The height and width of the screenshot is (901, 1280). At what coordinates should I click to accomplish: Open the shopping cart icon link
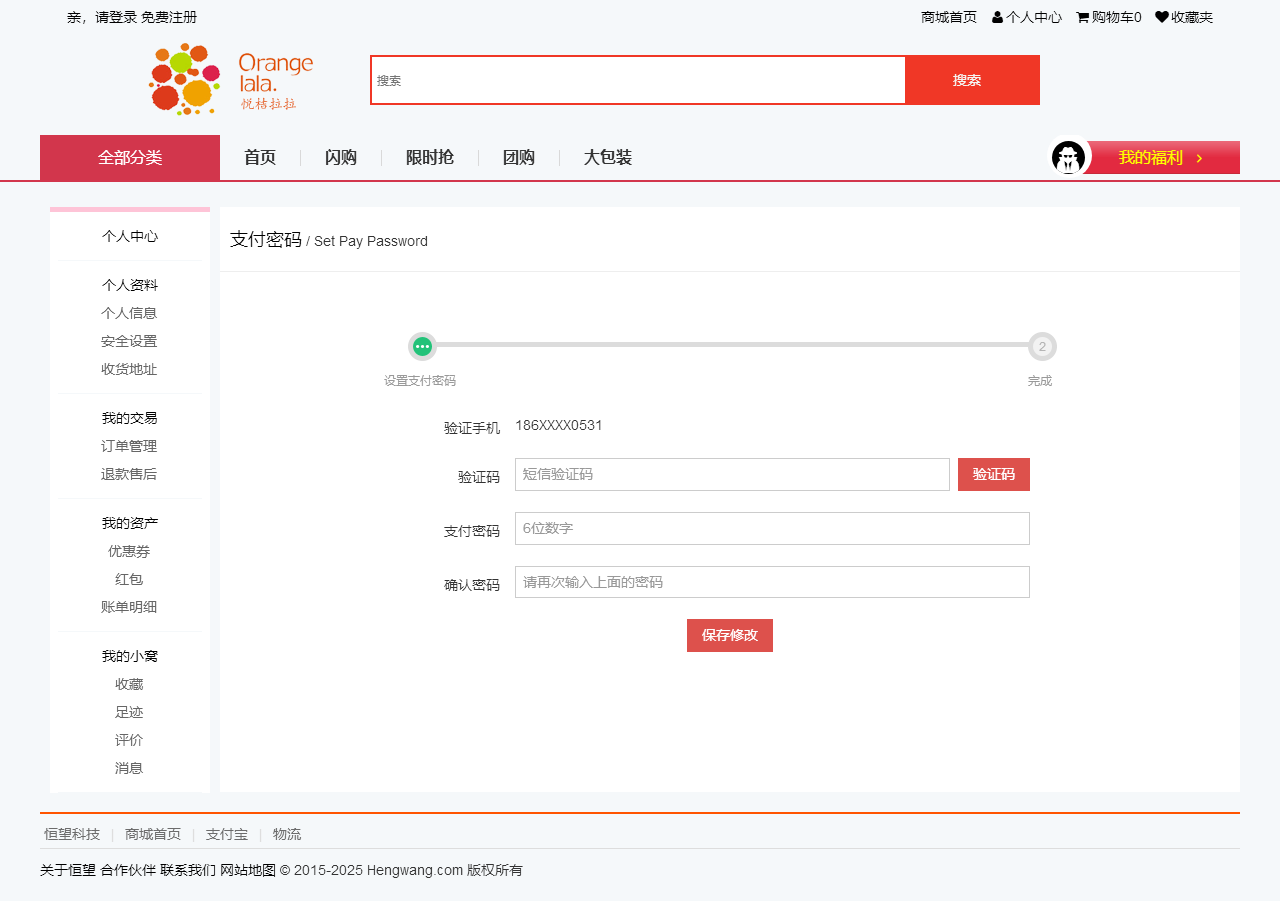click(x=1082, y=17)
